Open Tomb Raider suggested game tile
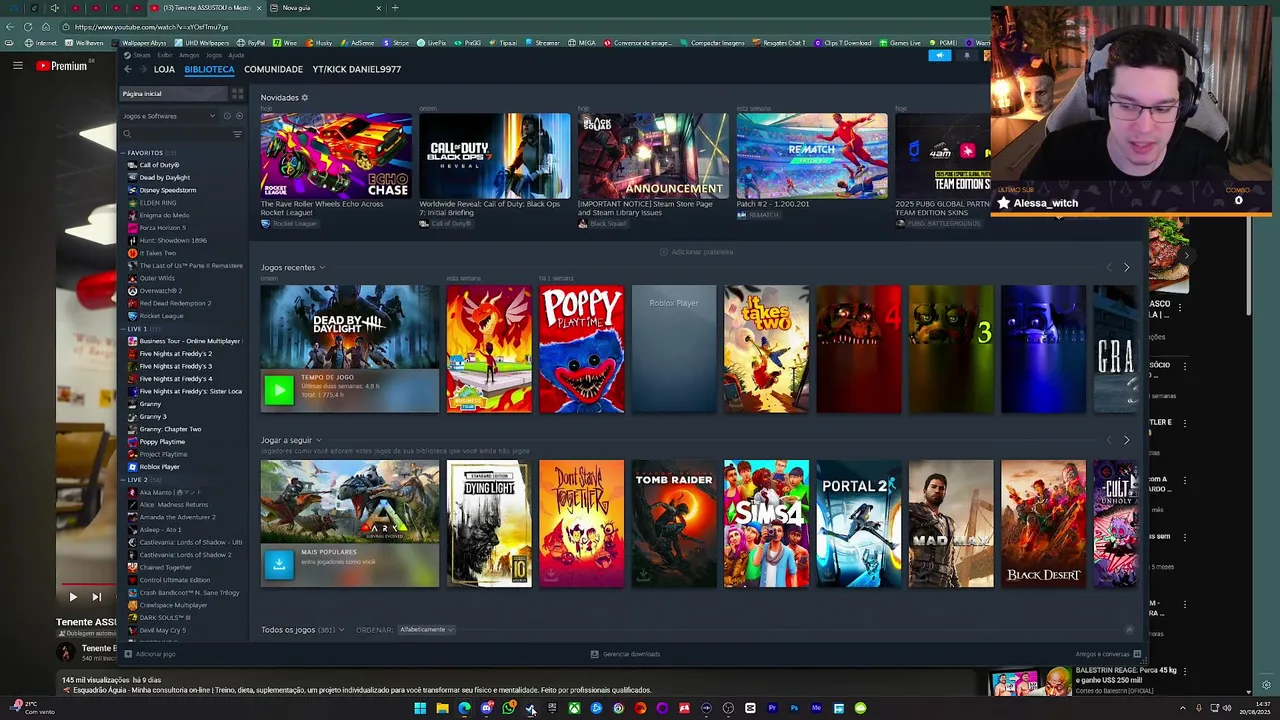1280x720 pixels. click(x=674, y=523)
